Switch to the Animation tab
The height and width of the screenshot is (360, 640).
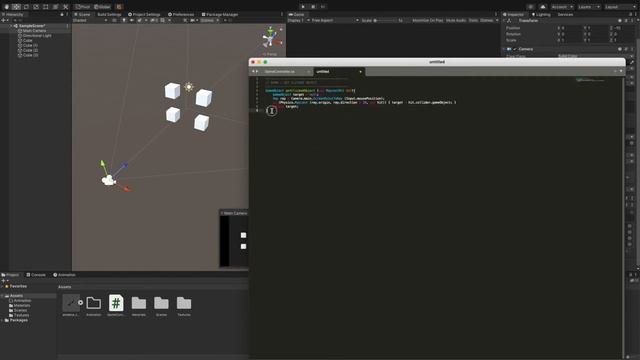pyautogui.click(x=64, y=275)
